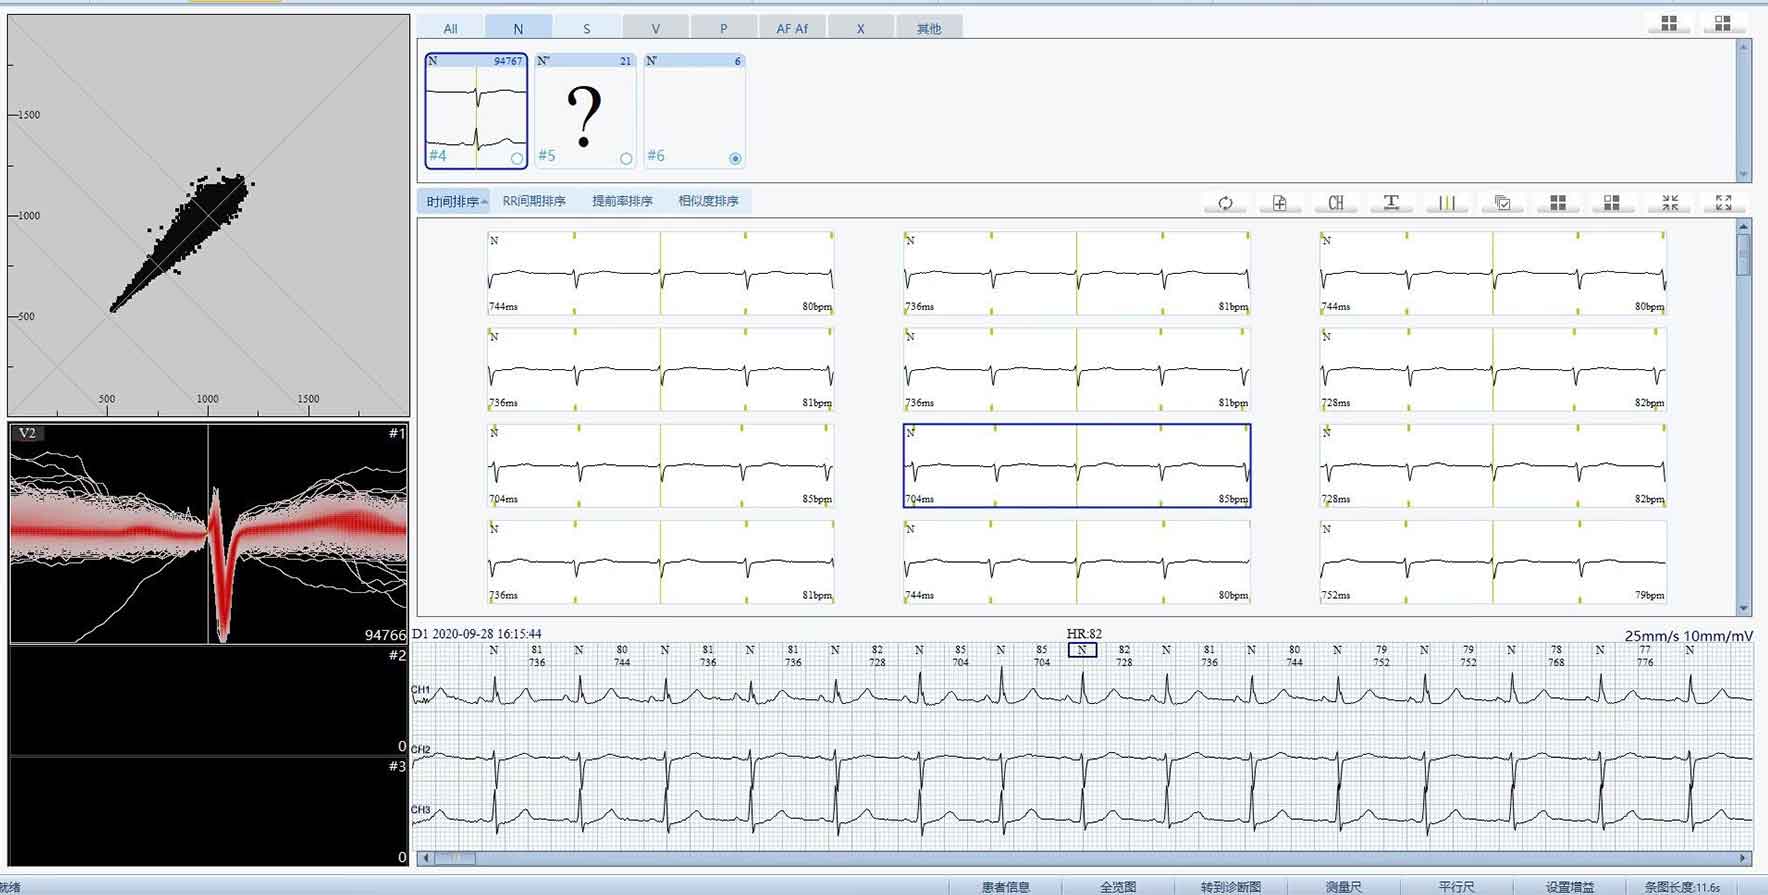Click the stacked checkbox select-all icon

[1502, 202]
